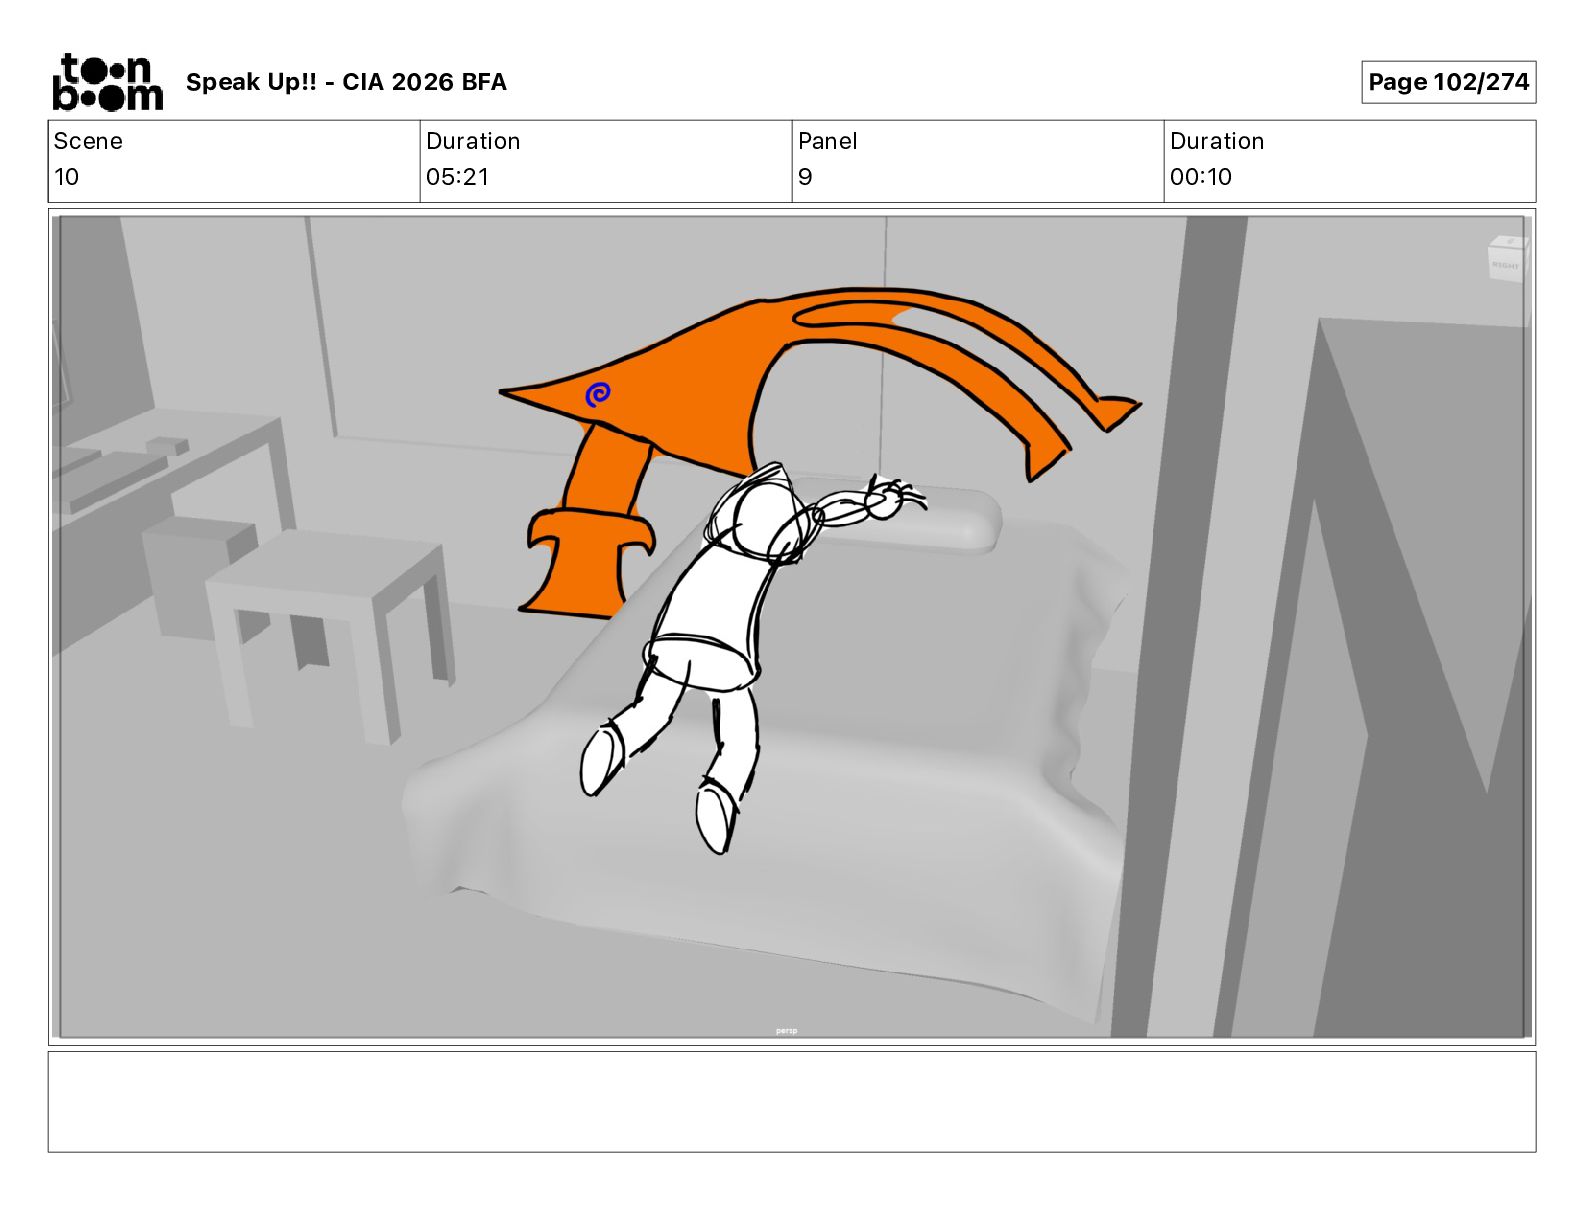Click the 'Panel' label
Viewport: 1584px width, 1224px height.
tap(827, 141)
